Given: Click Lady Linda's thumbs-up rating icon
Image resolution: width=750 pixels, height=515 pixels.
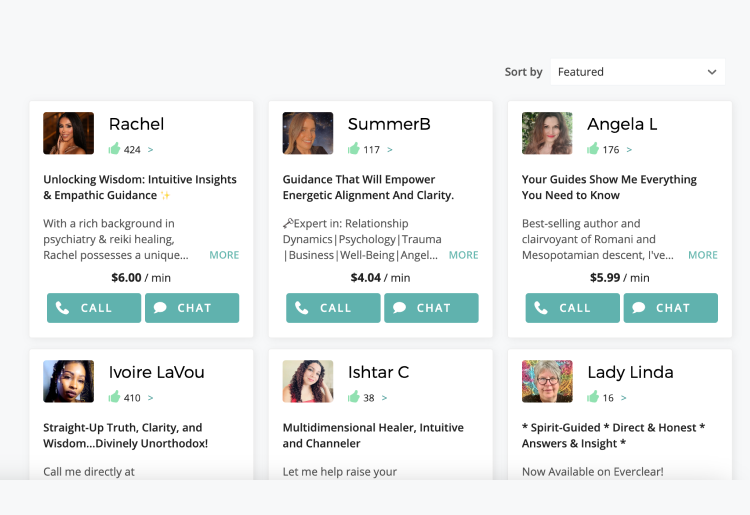Looking at the screenshot, I should pos(593,397).
